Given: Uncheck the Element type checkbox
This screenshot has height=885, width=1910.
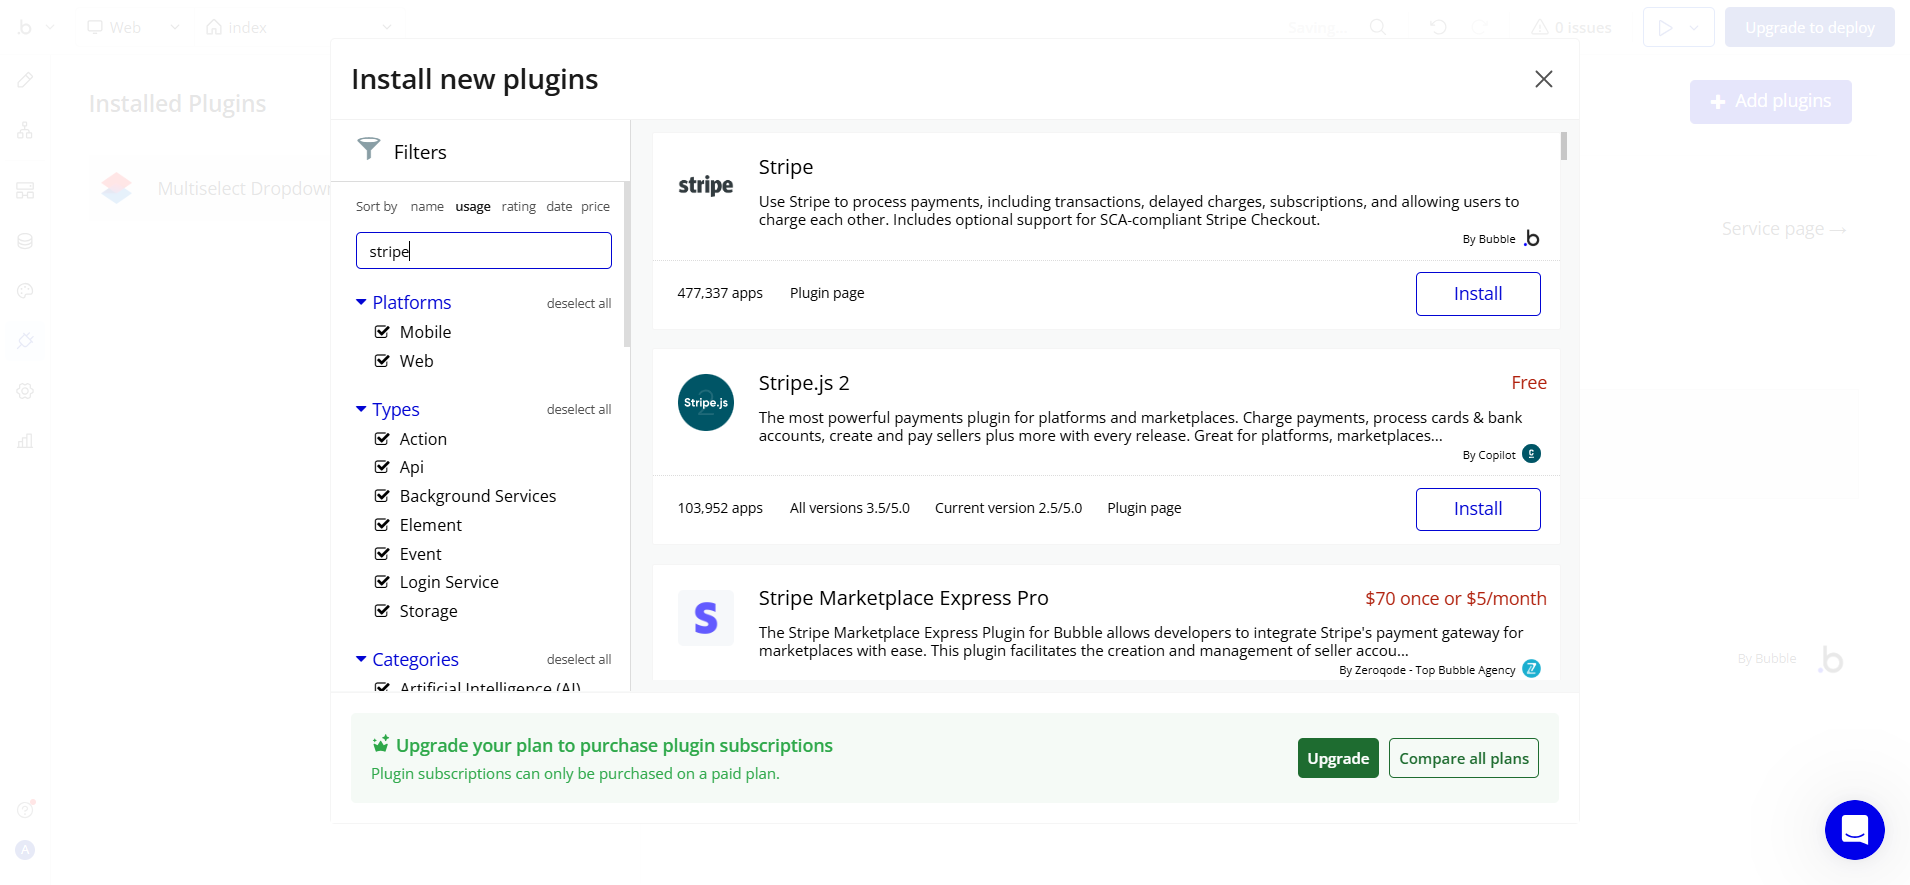Looking at the screenshot, I should pos(382,525).
